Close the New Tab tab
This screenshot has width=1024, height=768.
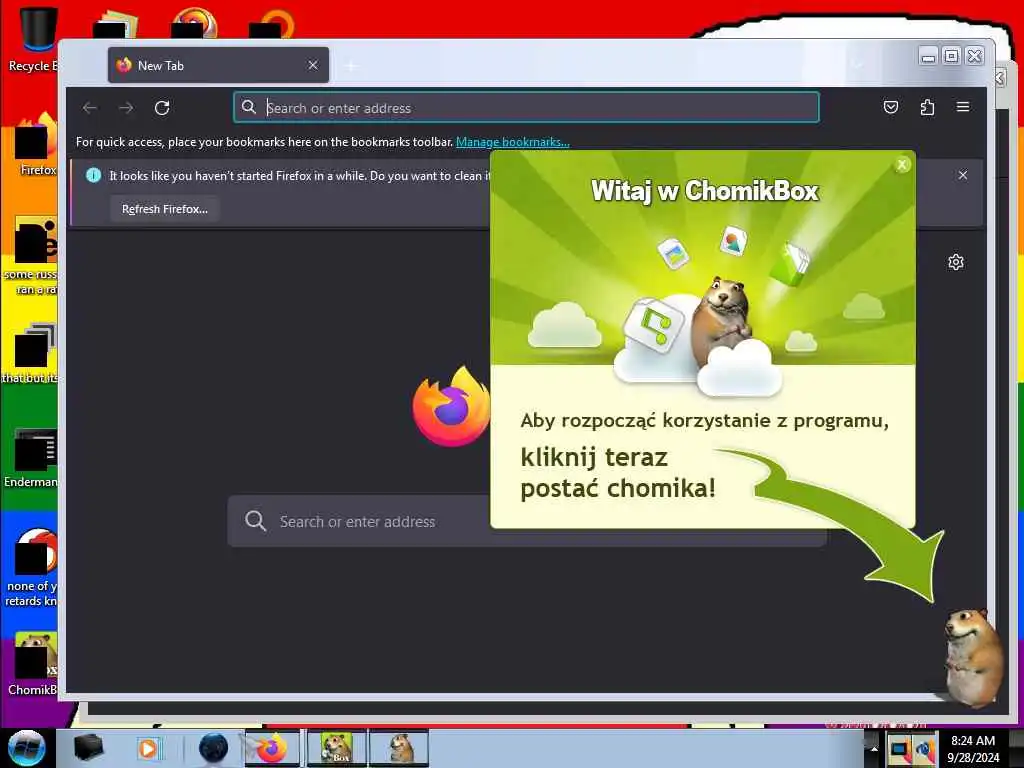coord(313,65)
